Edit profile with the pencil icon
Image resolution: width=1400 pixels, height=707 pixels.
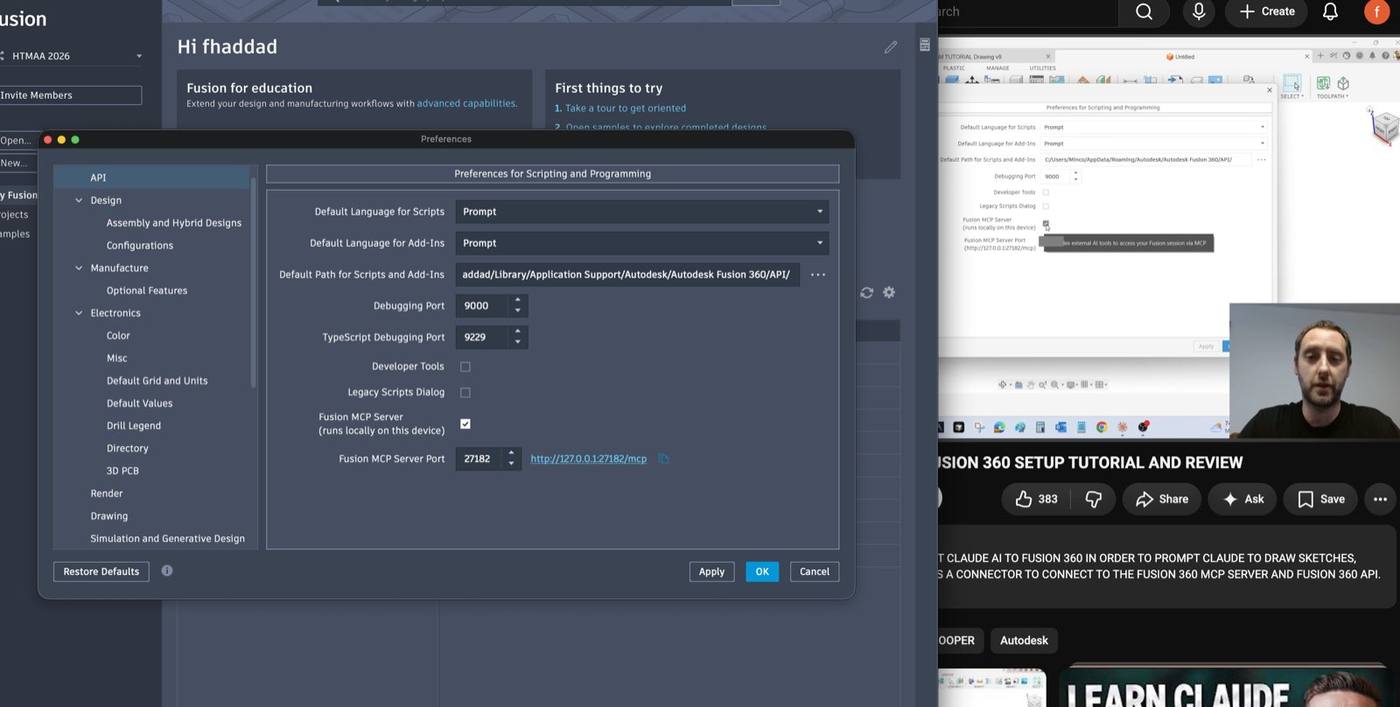[x=890, y=47]
